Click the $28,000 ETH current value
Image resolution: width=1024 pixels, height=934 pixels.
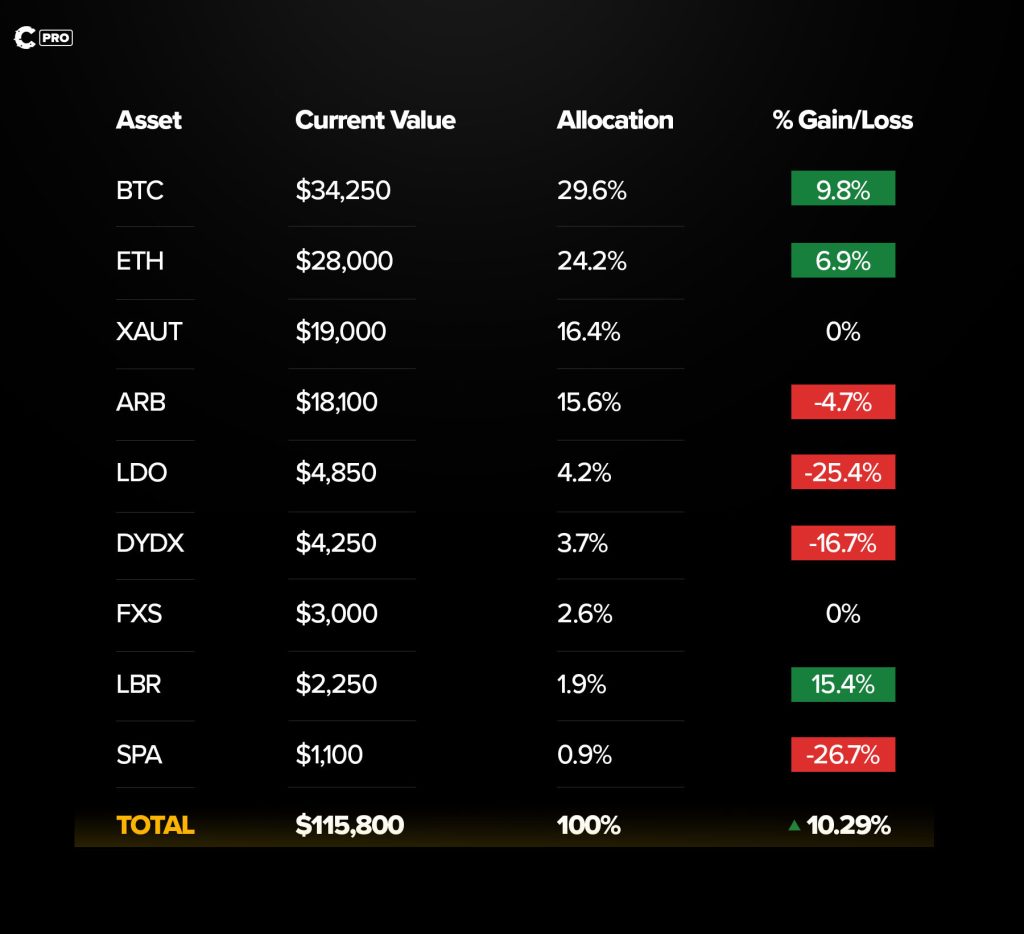[x=344, y=261]
